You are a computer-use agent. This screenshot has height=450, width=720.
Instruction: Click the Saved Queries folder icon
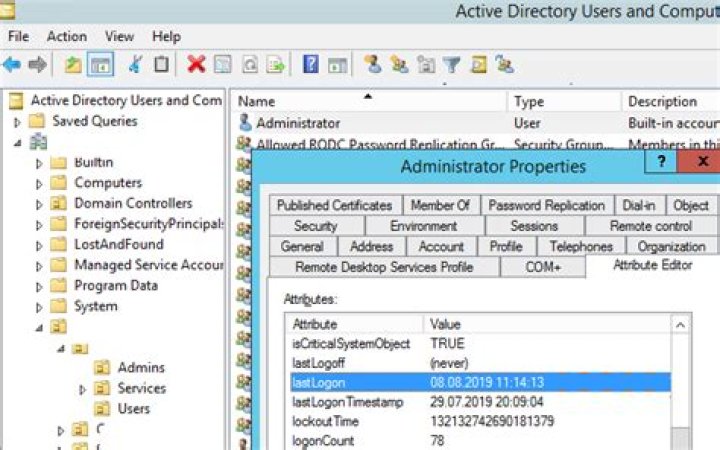click(x=37, y=121)
